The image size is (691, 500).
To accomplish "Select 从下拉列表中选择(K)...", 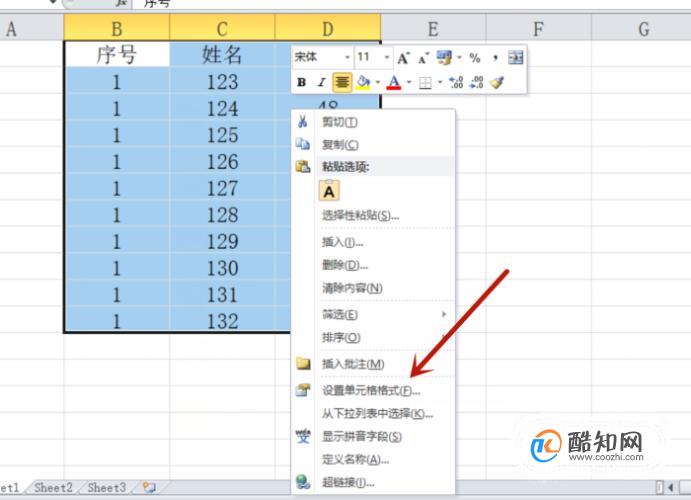I will [x=373, y=413].
